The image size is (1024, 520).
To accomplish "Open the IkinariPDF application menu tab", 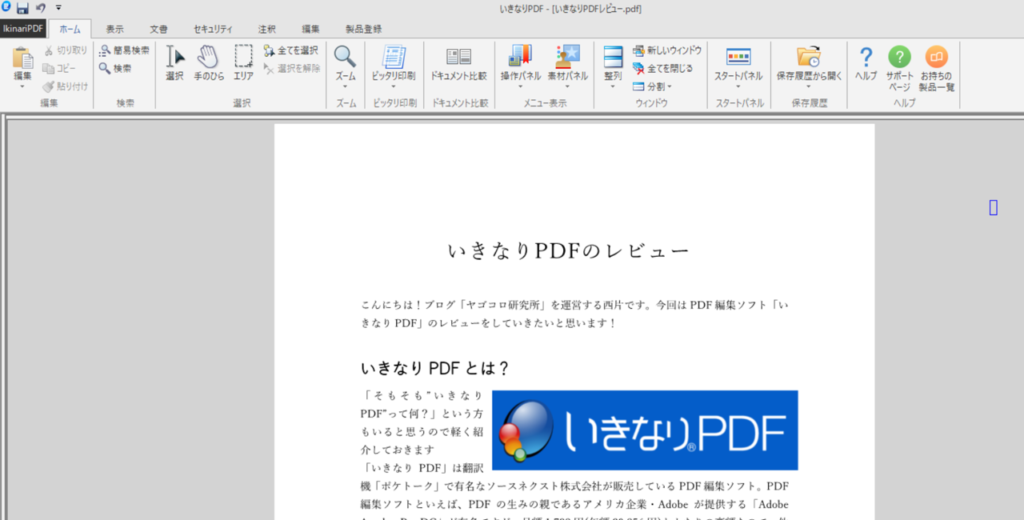I will 23,29.
